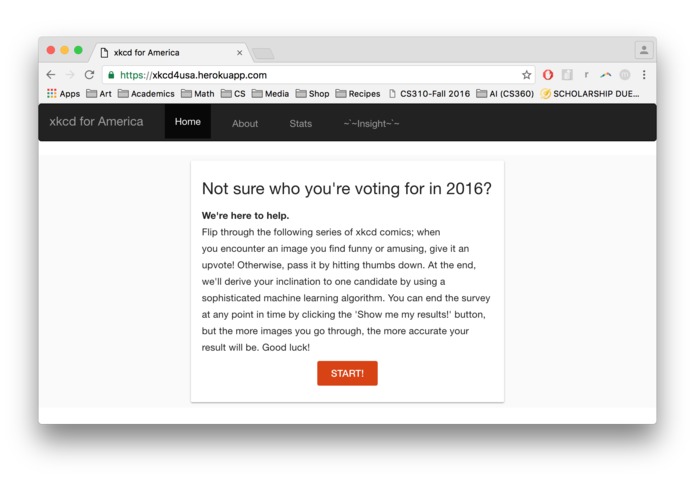Click the green lock security icon
The height and width of the screenshot is (494, 695).
[x=111, y=75]
